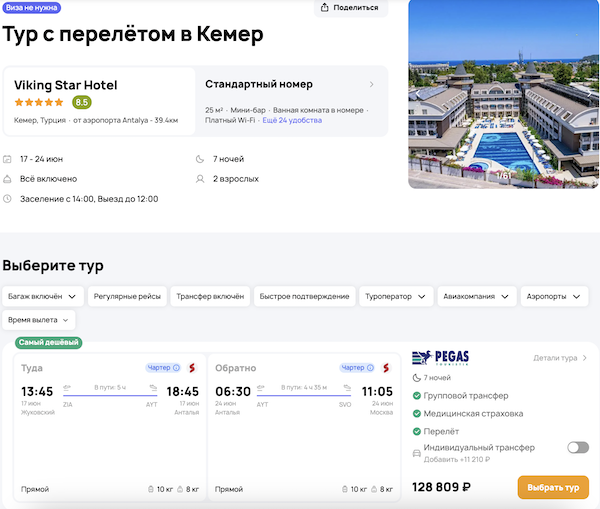Click the five-star hotel rating

tap(39, 102)
